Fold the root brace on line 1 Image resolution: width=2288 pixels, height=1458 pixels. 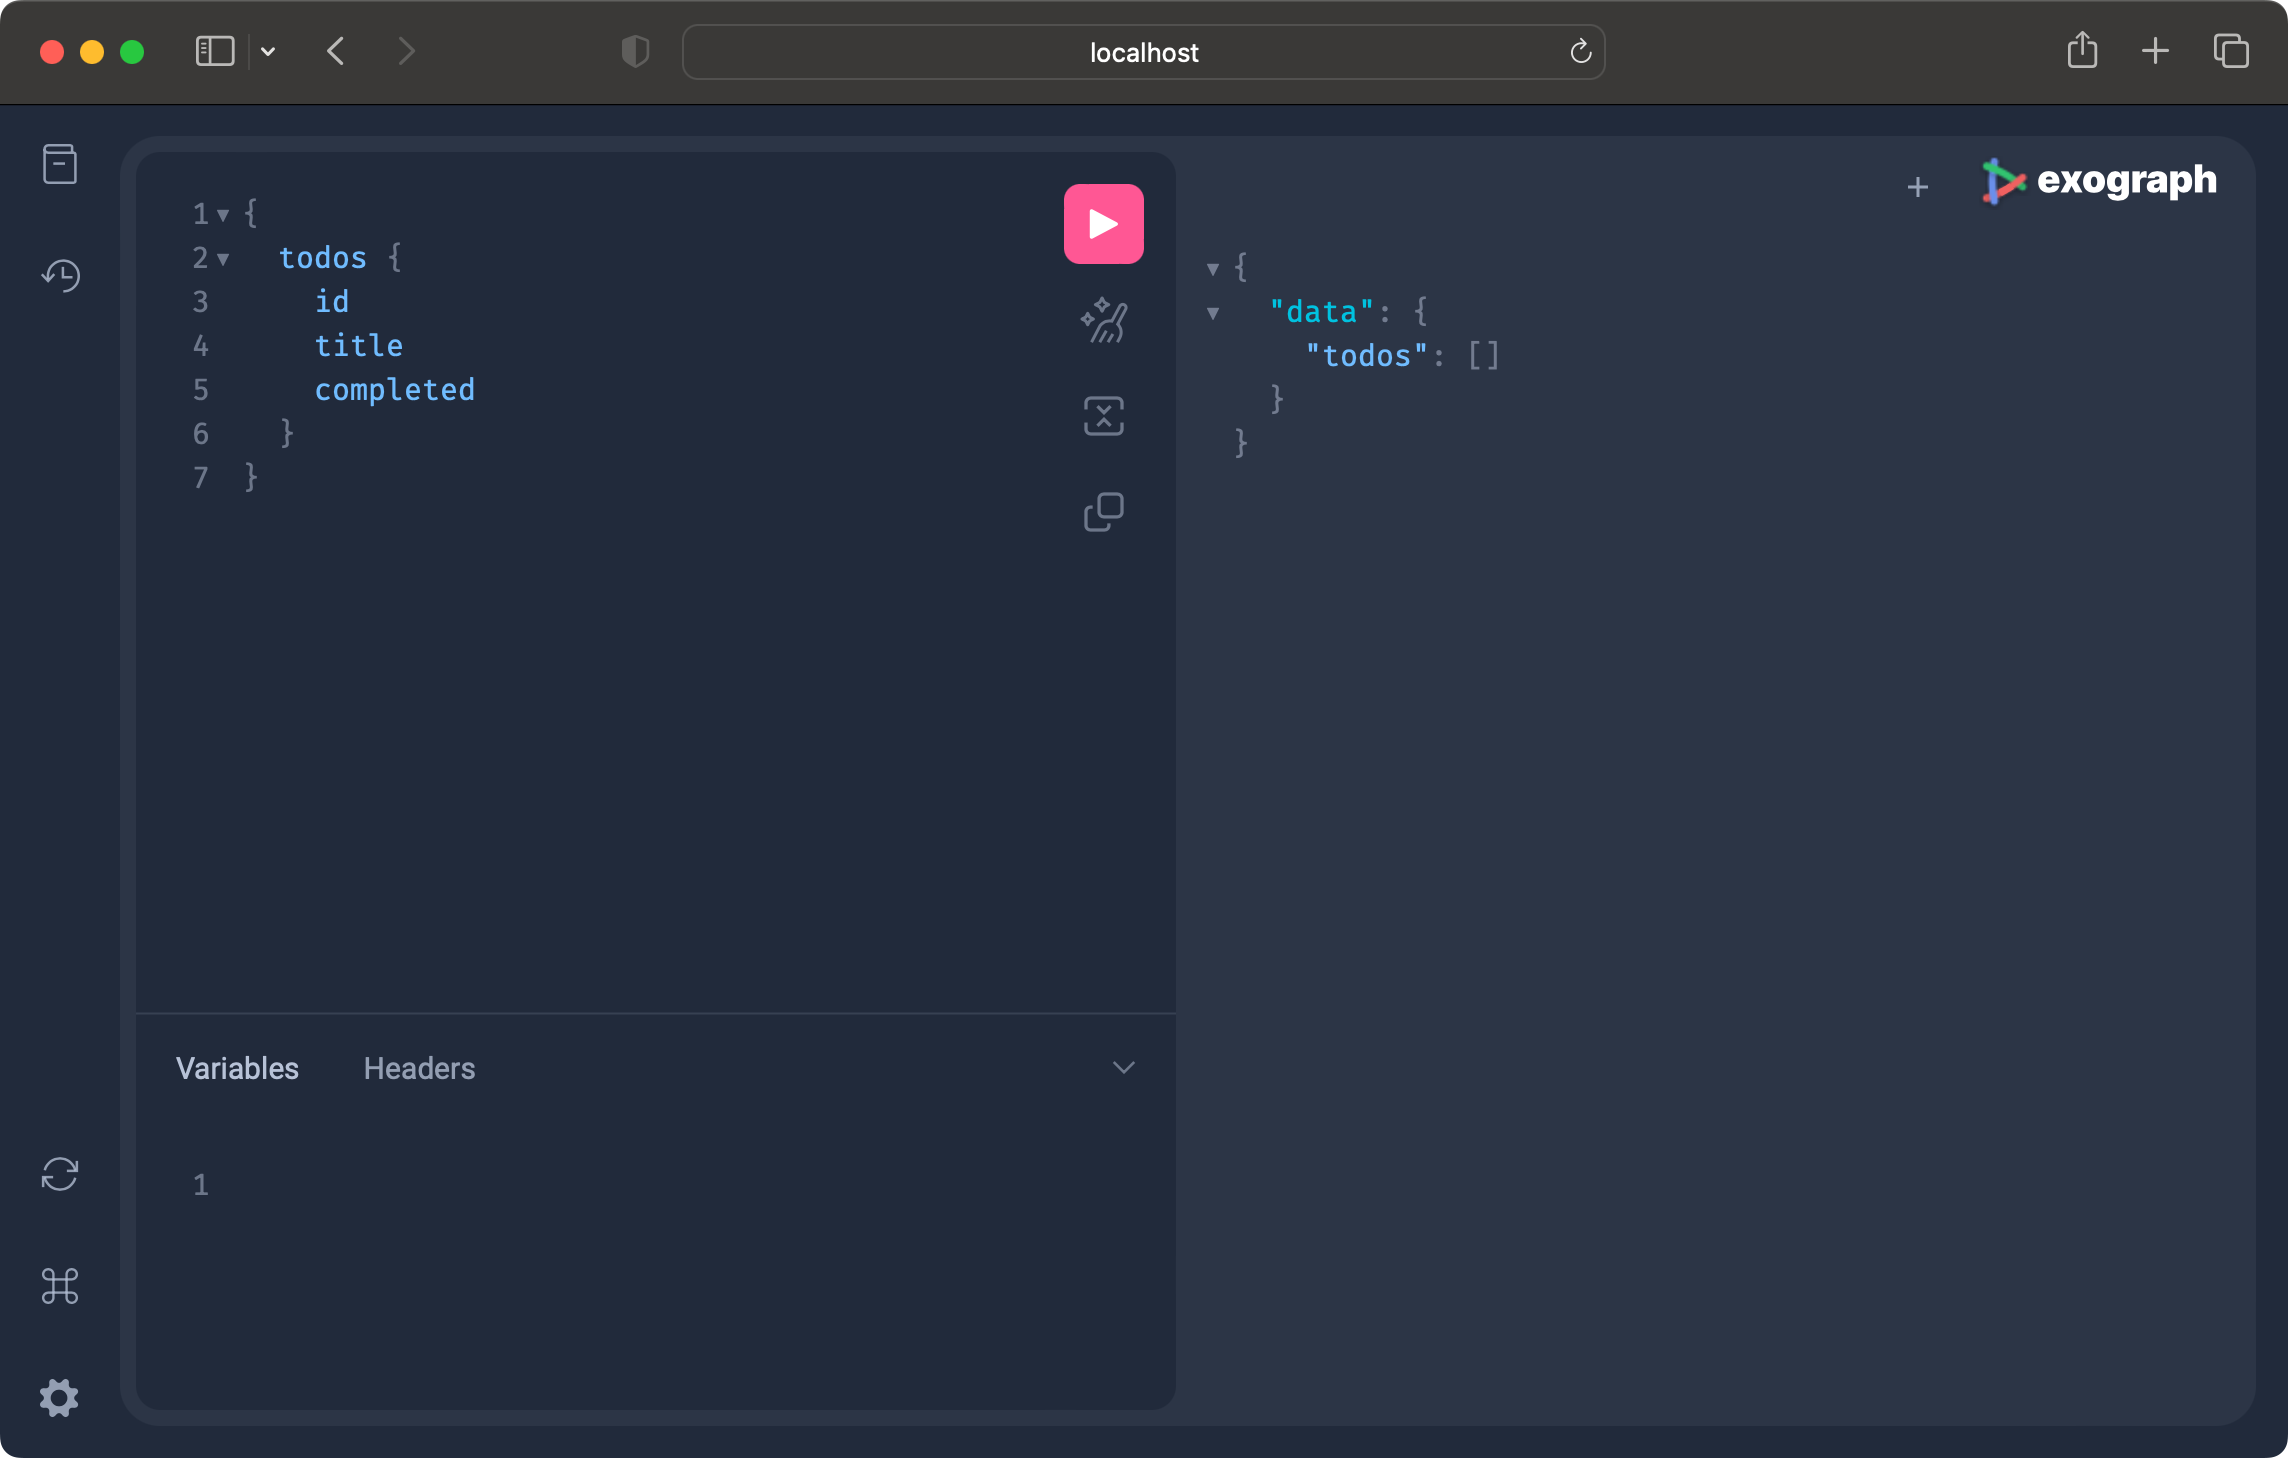pos(223,215)
